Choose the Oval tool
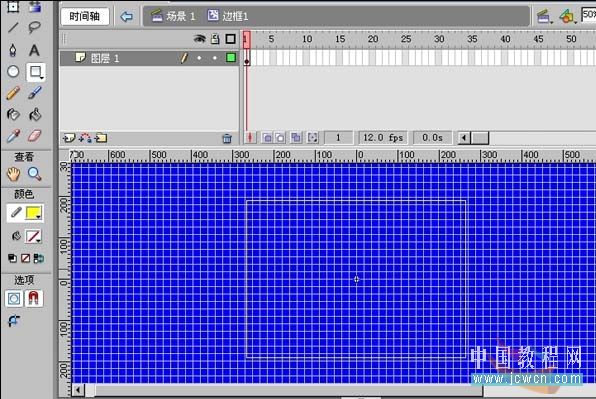Image resolution: width=596 pixels, height=399 pixels. tap(13, 71)
